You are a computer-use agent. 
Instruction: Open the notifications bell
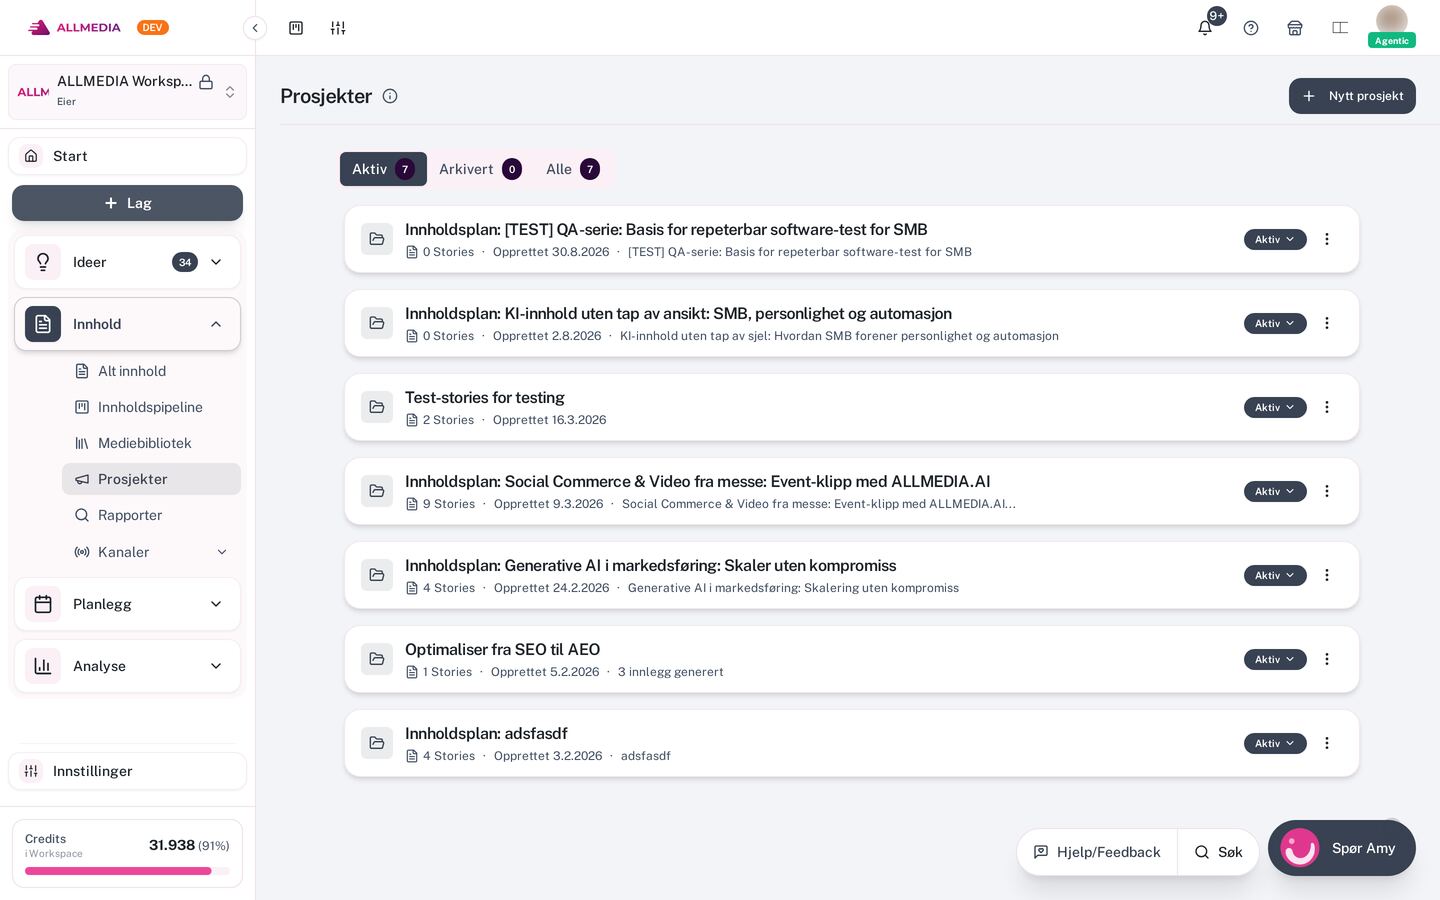[x=1205, y=28]
